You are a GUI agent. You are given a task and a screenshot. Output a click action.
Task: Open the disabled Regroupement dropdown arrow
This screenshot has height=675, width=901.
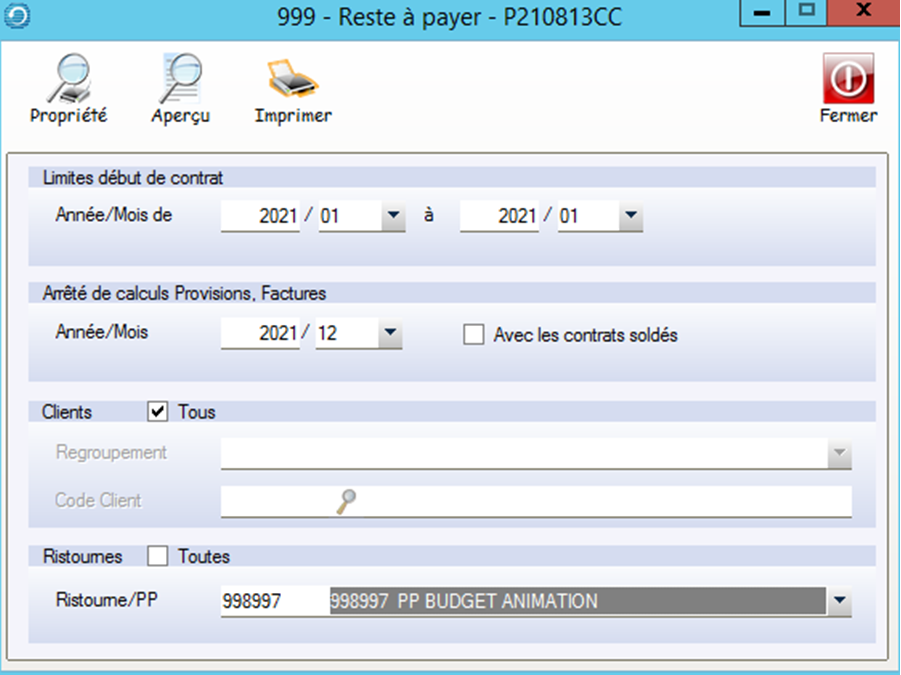click(839, 454)
